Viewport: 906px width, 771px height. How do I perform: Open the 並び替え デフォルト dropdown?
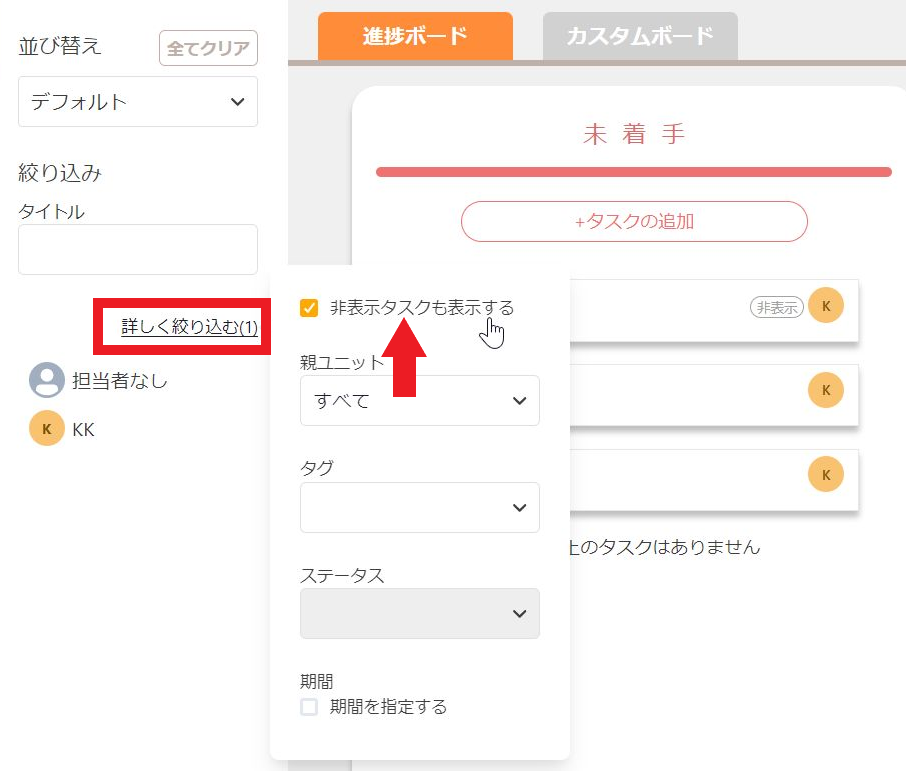pos(138,102)
